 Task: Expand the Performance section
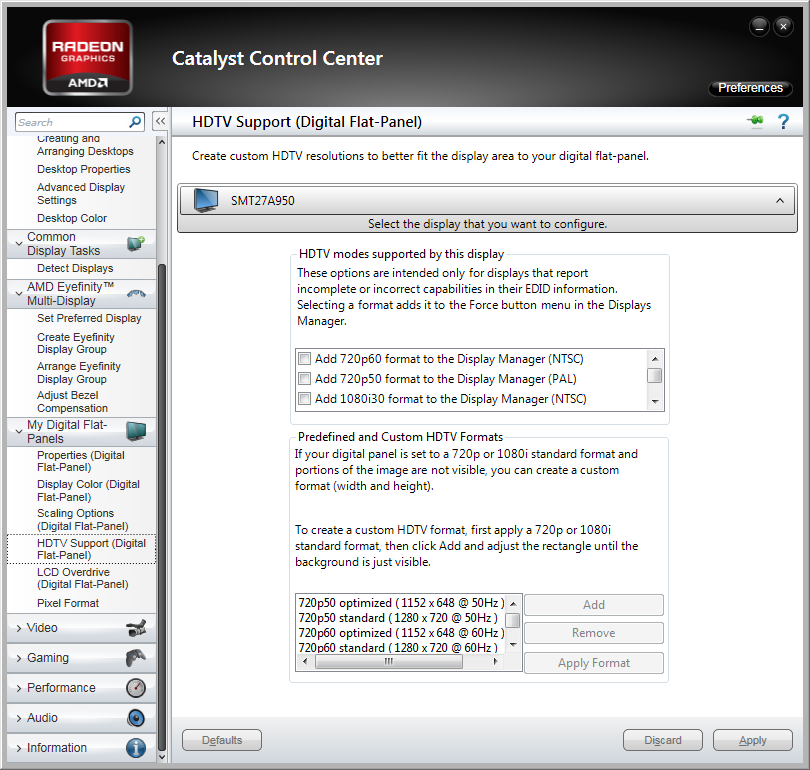[x=19, y=688]
